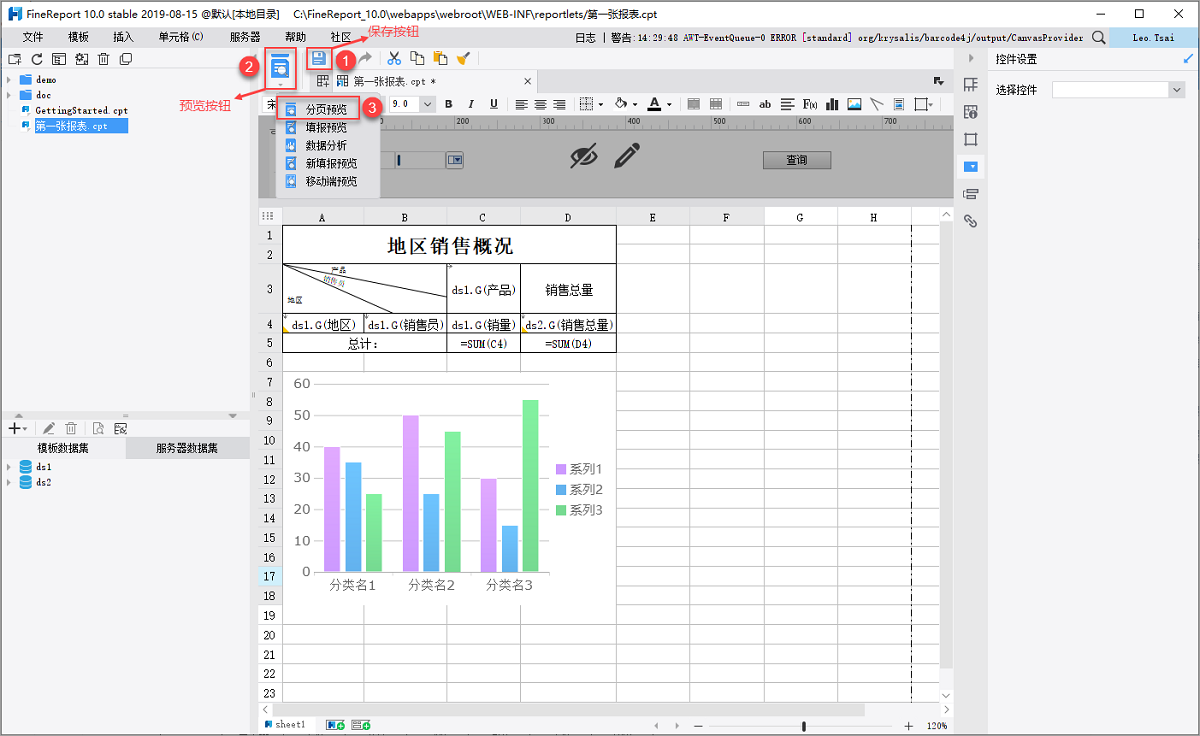Open widget settings icon highlighted in sidebar
Viewport: 1200px width, 736px height.
pyautogui.click(x=970, y=166)
